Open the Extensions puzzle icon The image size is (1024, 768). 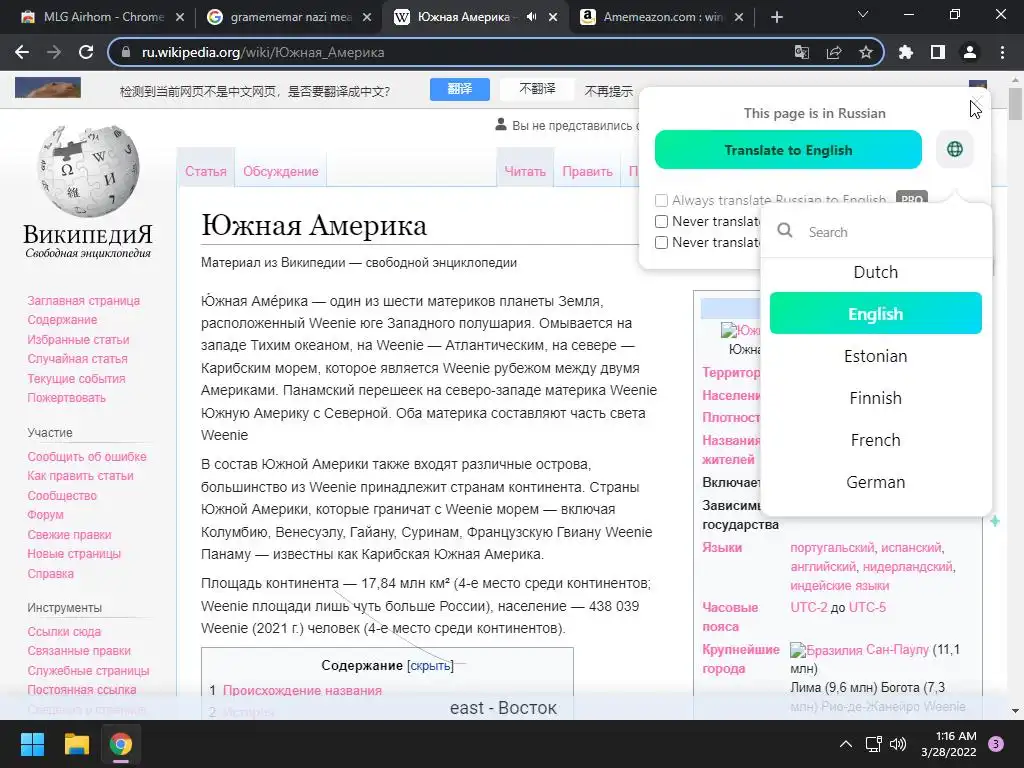(906, 52)
